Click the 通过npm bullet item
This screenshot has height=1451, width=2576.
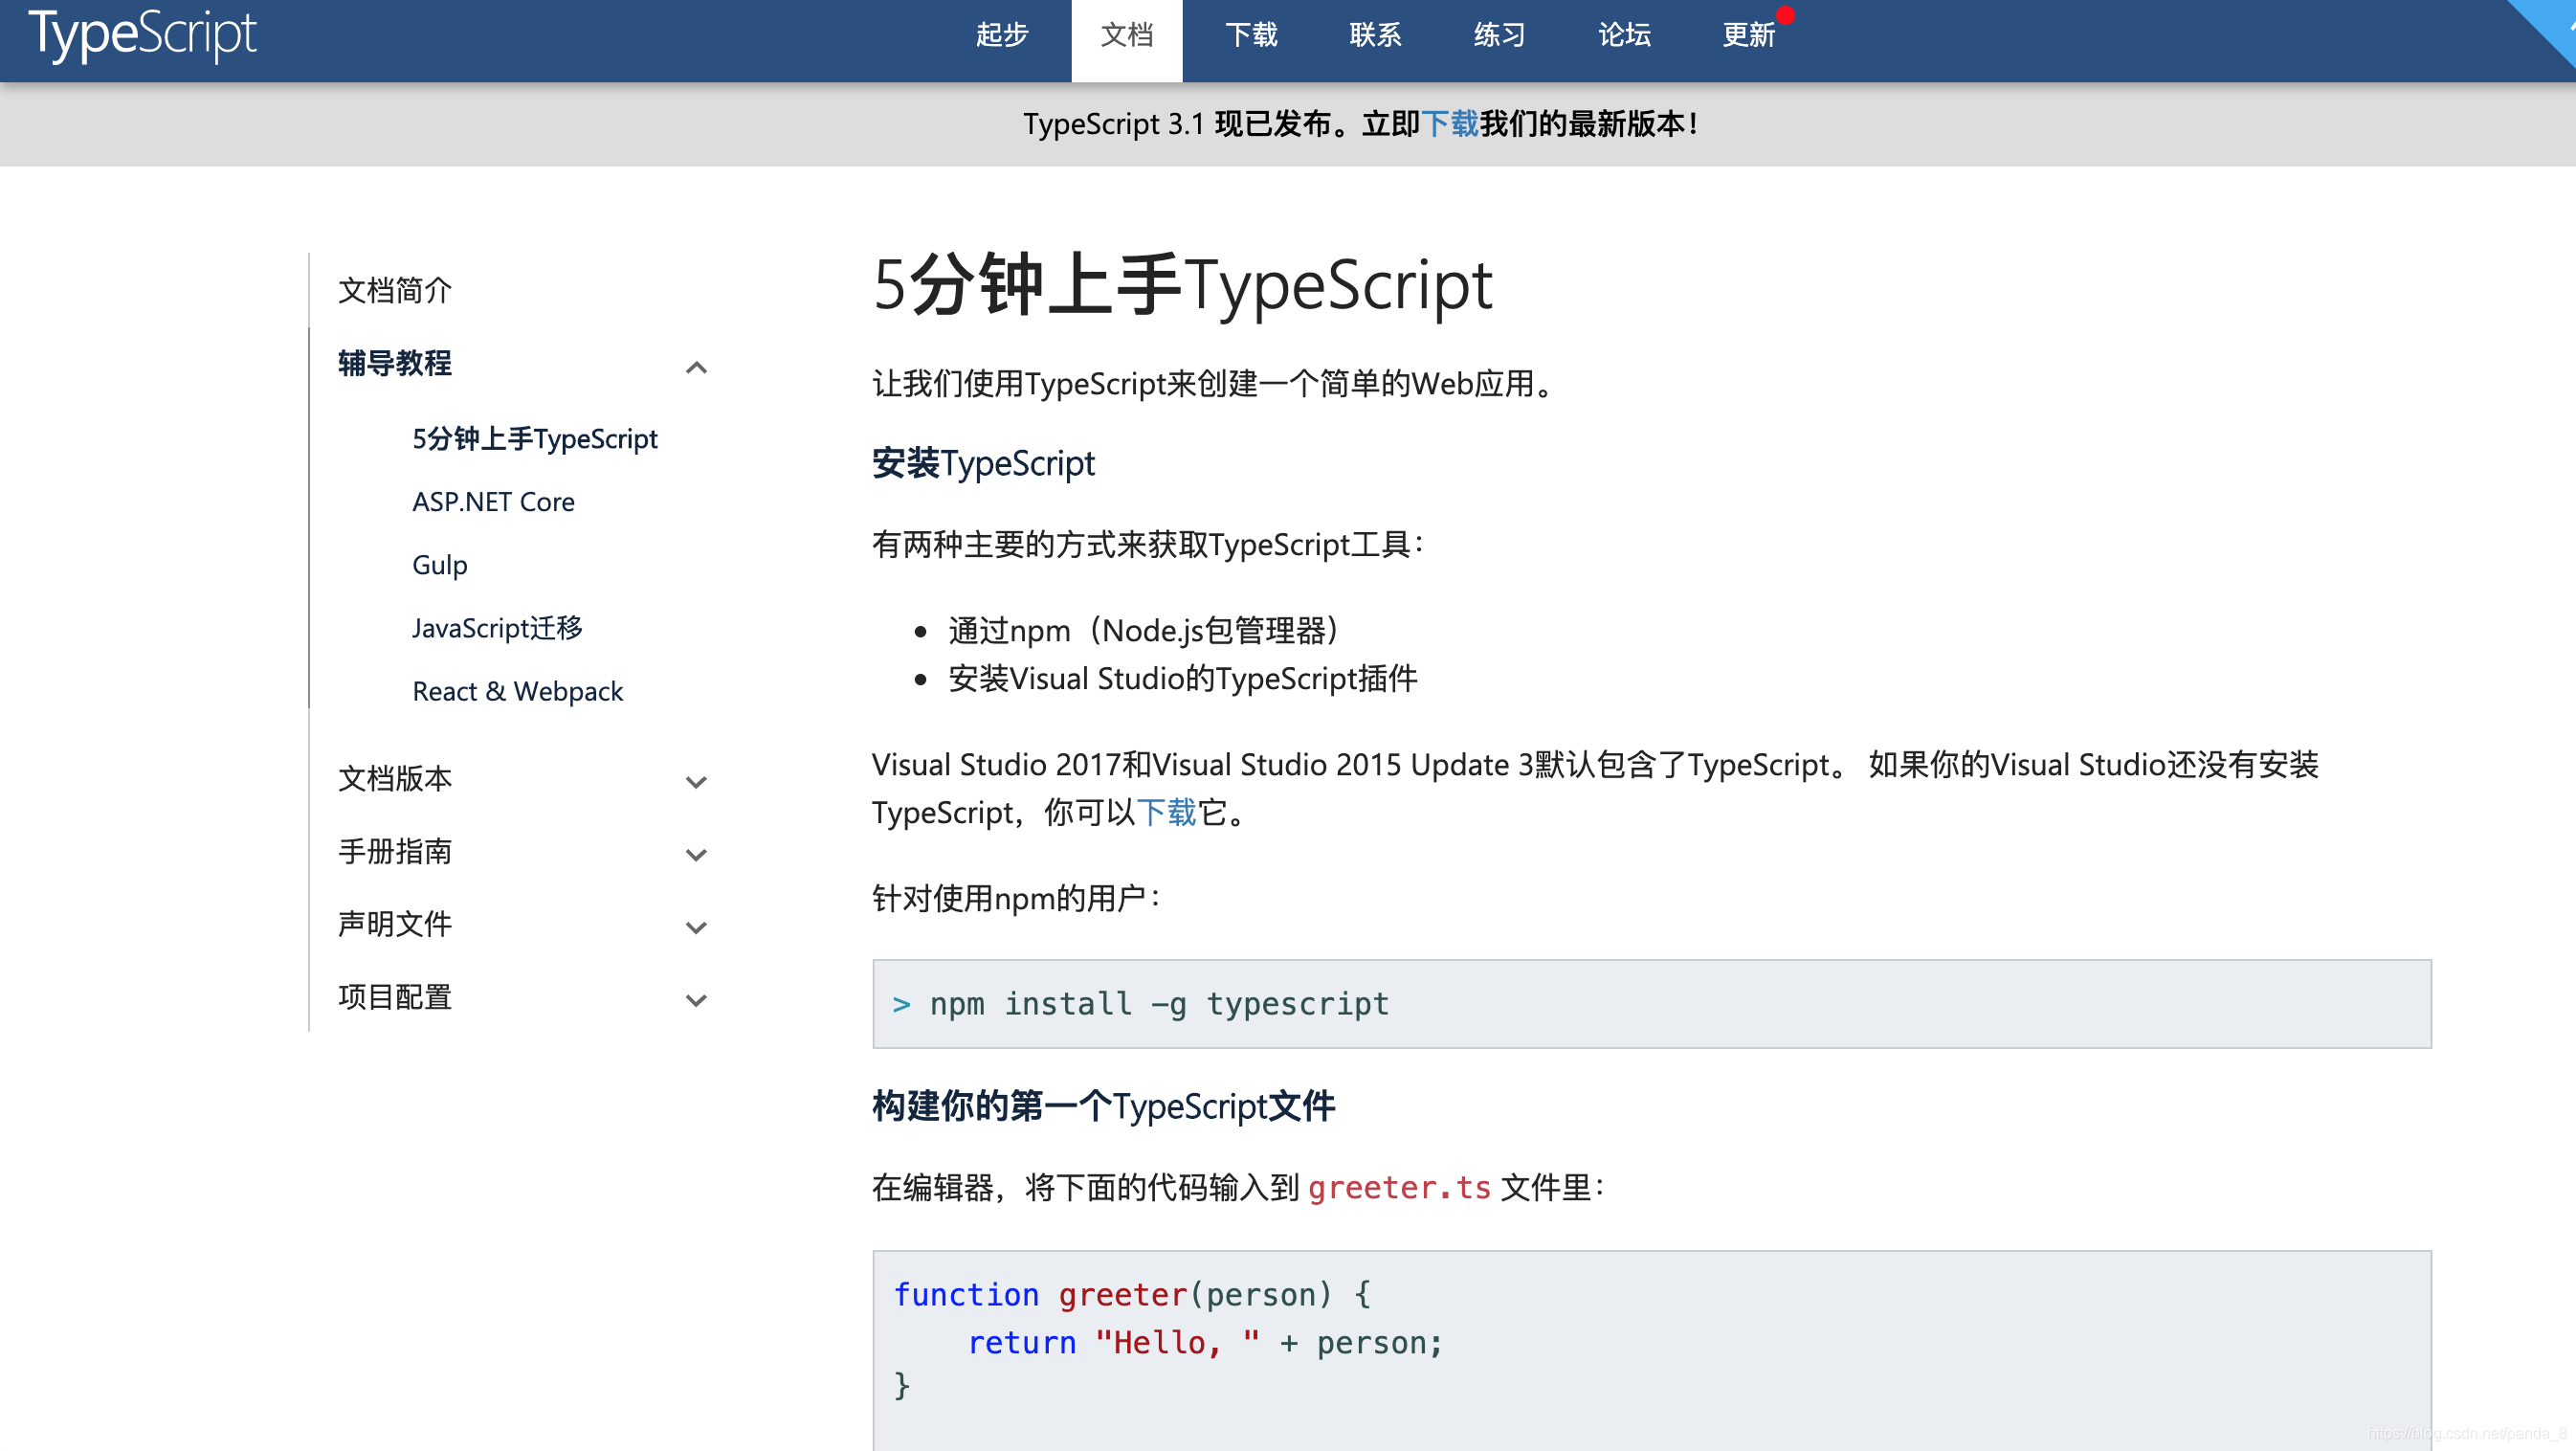[1144, 631]
